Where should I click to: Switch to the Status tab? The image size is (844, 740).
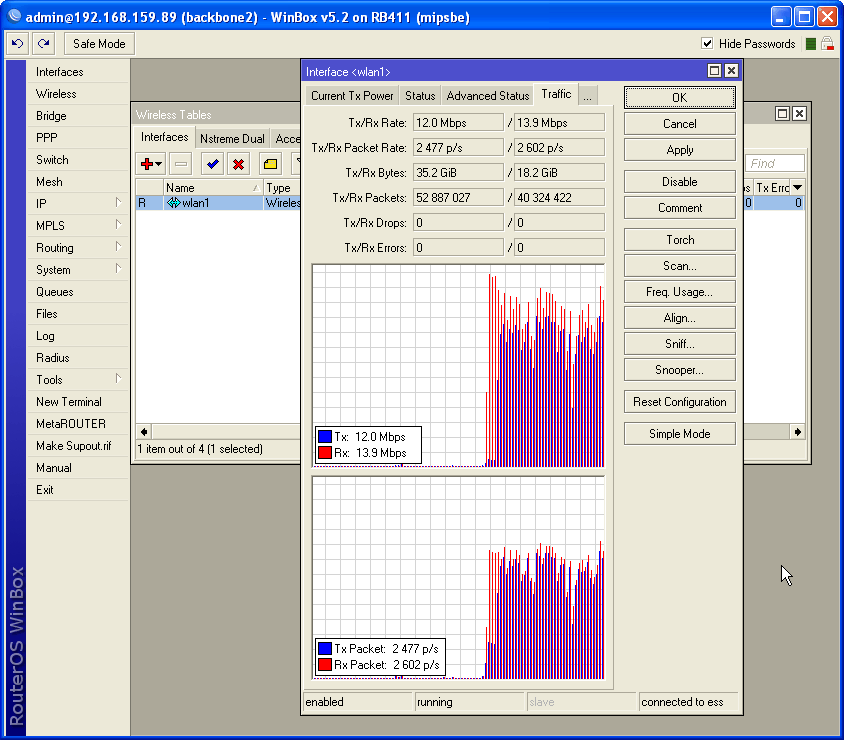click(x=419, y=95)
